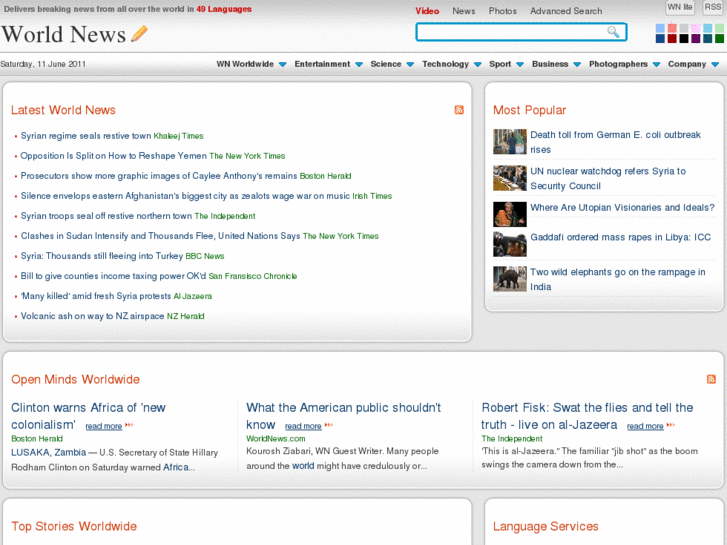727x545 pixels.
Task: Open Advanced Search link
Action: pyautogui.click(x=566, y=11)
